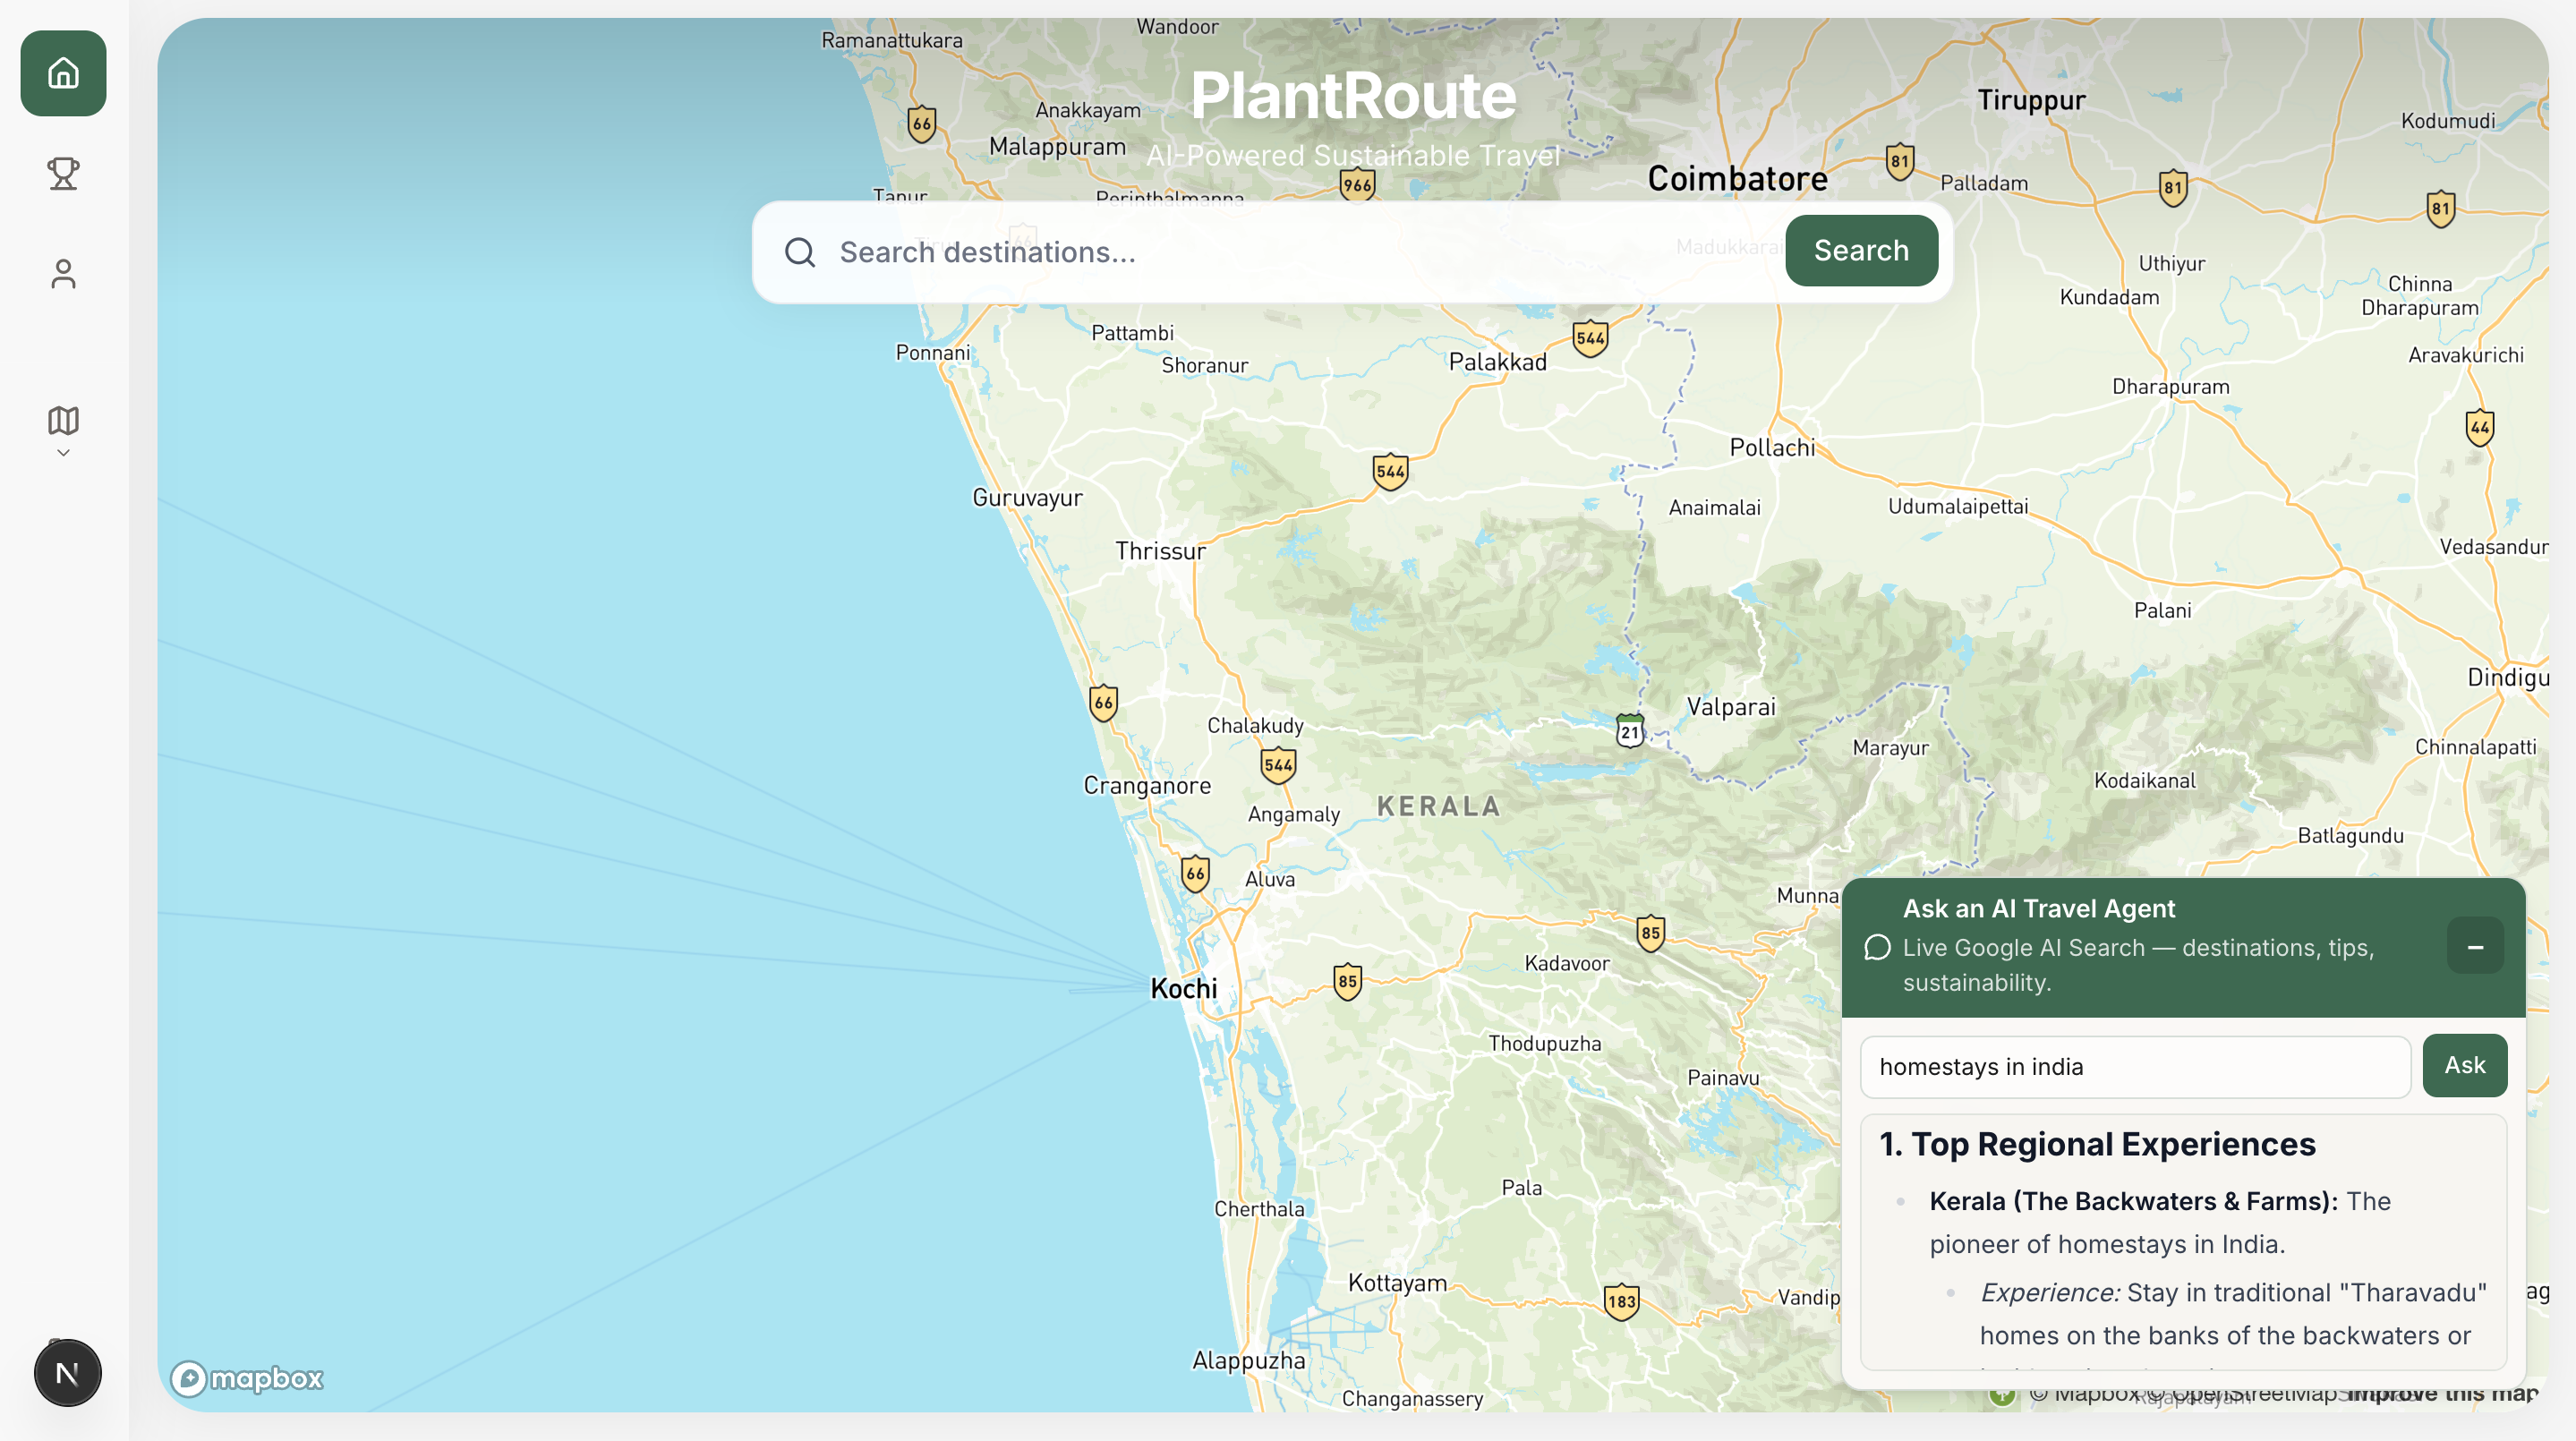Viewport: 2576px width, 1441px height.
Task: Click the chat bubble icon in AI panel
Action: [x=1877, y=947]
